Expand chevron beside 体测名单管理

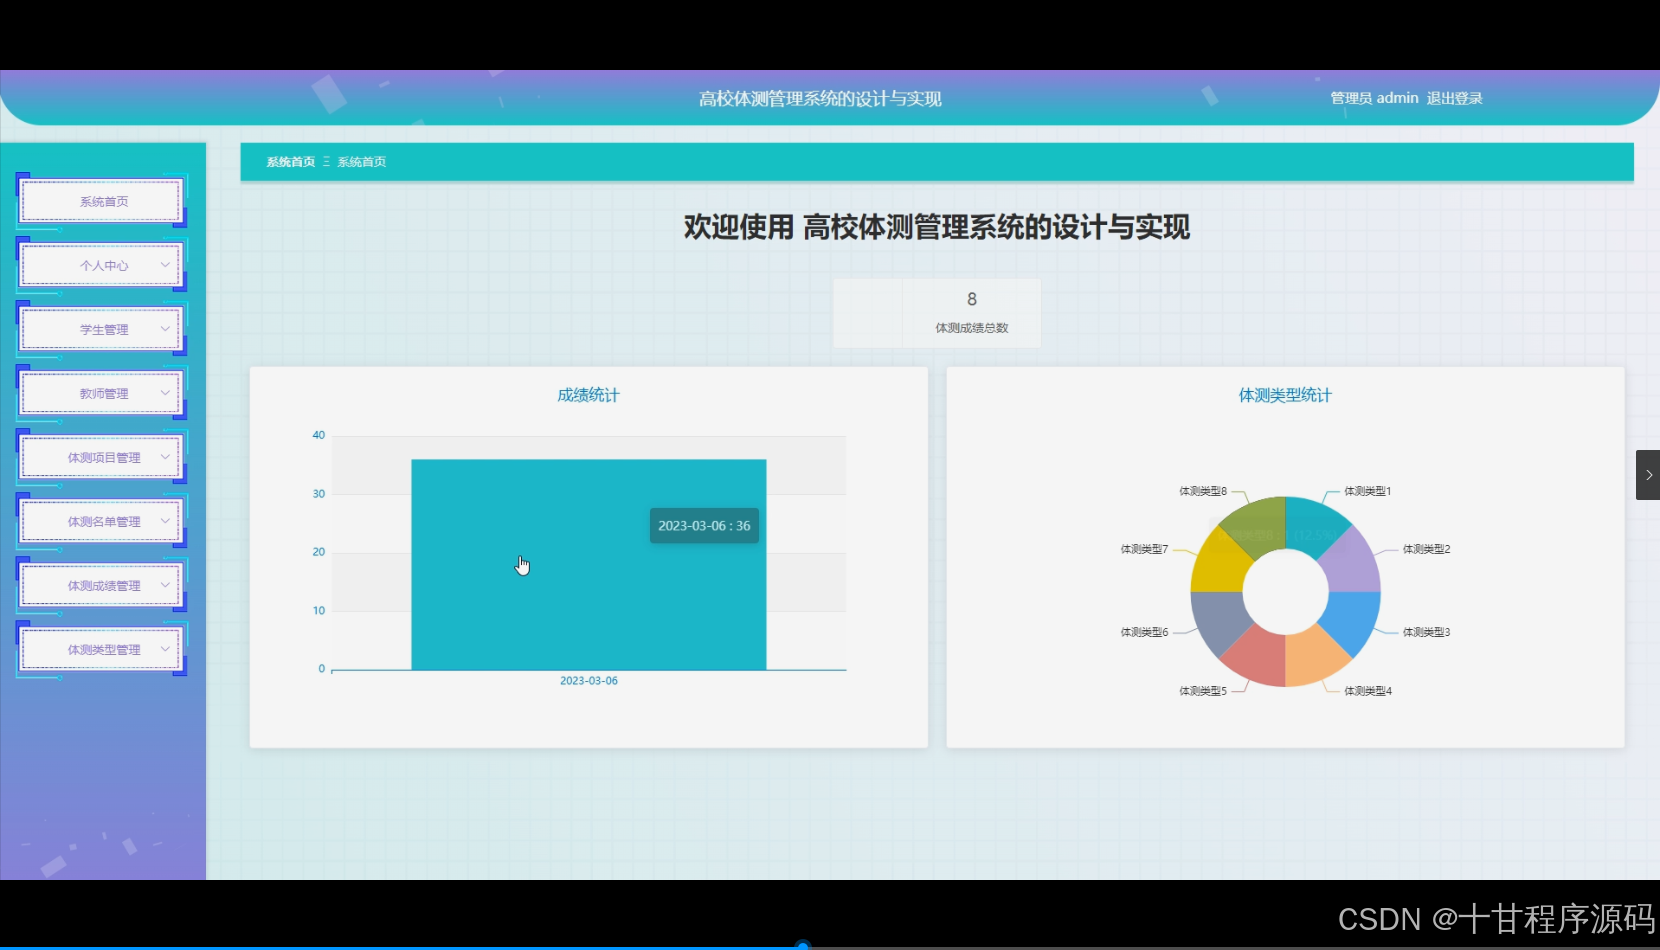[x=165, y=521]
